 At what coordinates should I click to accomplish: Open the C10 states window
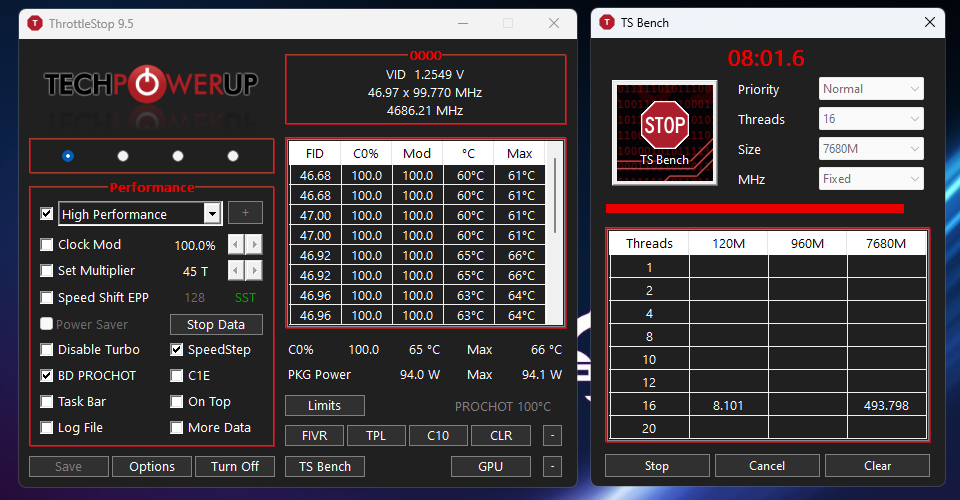tap(438, 436)
